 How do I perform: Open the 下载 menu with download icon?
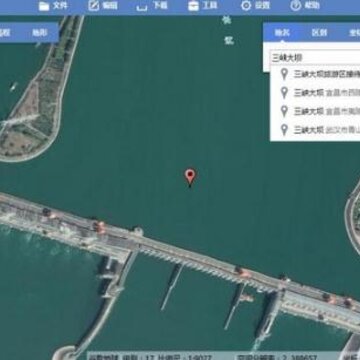(x=152, y=6)
